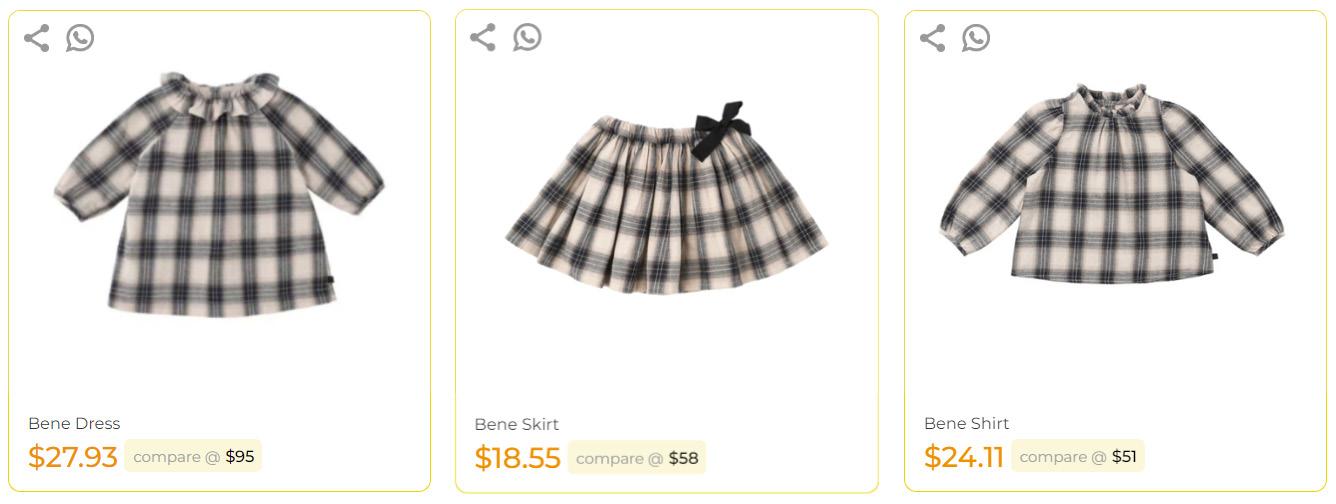This screenshot has height=504, width=1336.
Task: Click share icon on Bene Skirt card
Action: coord(483,38)
